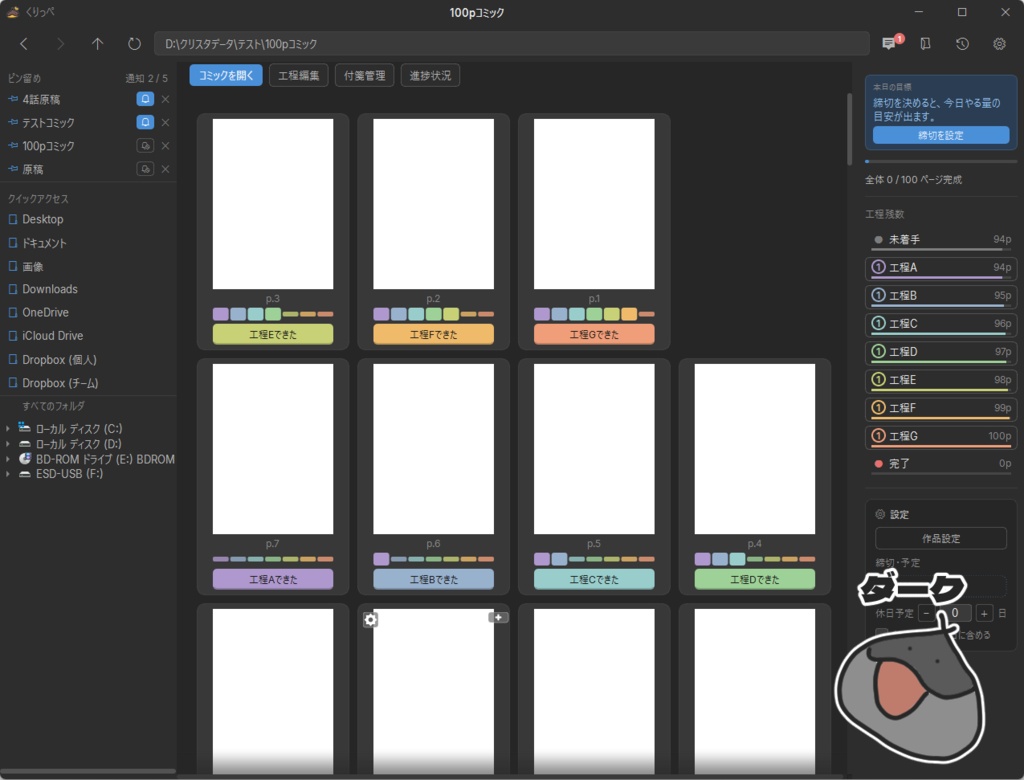Go up one folder with up arrow
The image size is (1024, 780).
pyautogui.click(x=97, y=44)
